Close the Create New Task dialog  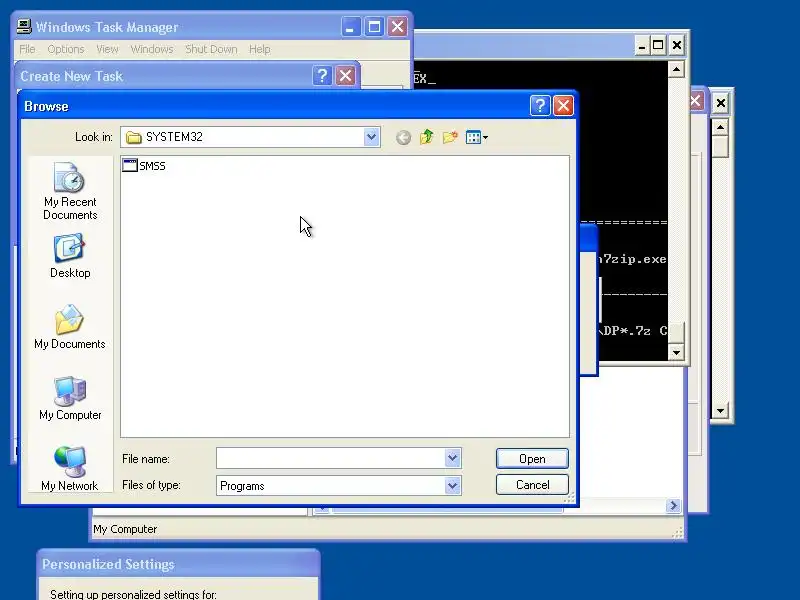click(345, 76)
